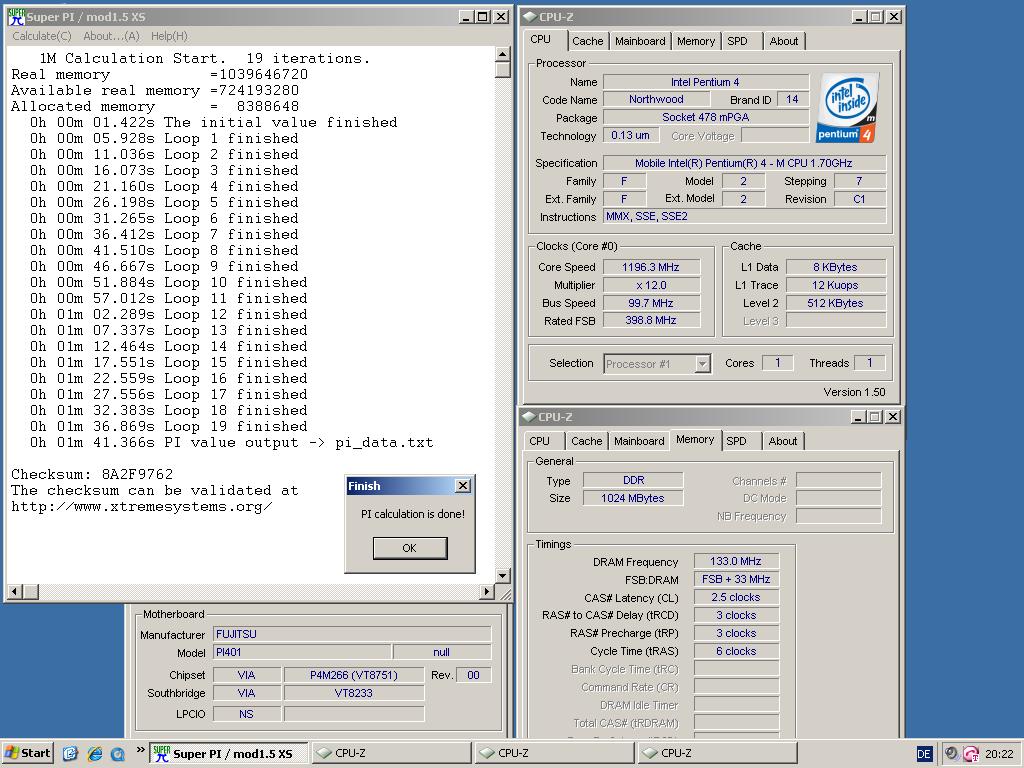Switch to Super PI taskbar button

pos(229,754)
